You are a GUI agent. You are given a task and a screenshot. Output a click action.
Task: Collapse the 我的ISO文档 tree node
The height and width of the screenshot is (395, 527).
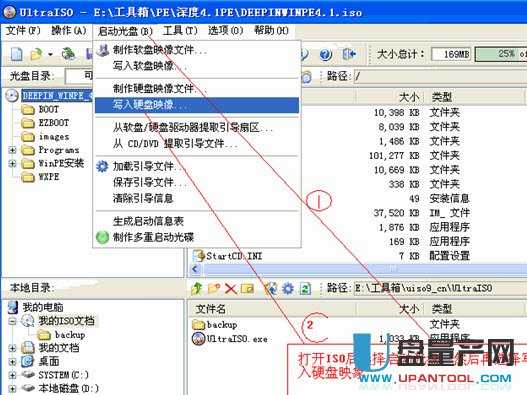(x=12, y=321)
